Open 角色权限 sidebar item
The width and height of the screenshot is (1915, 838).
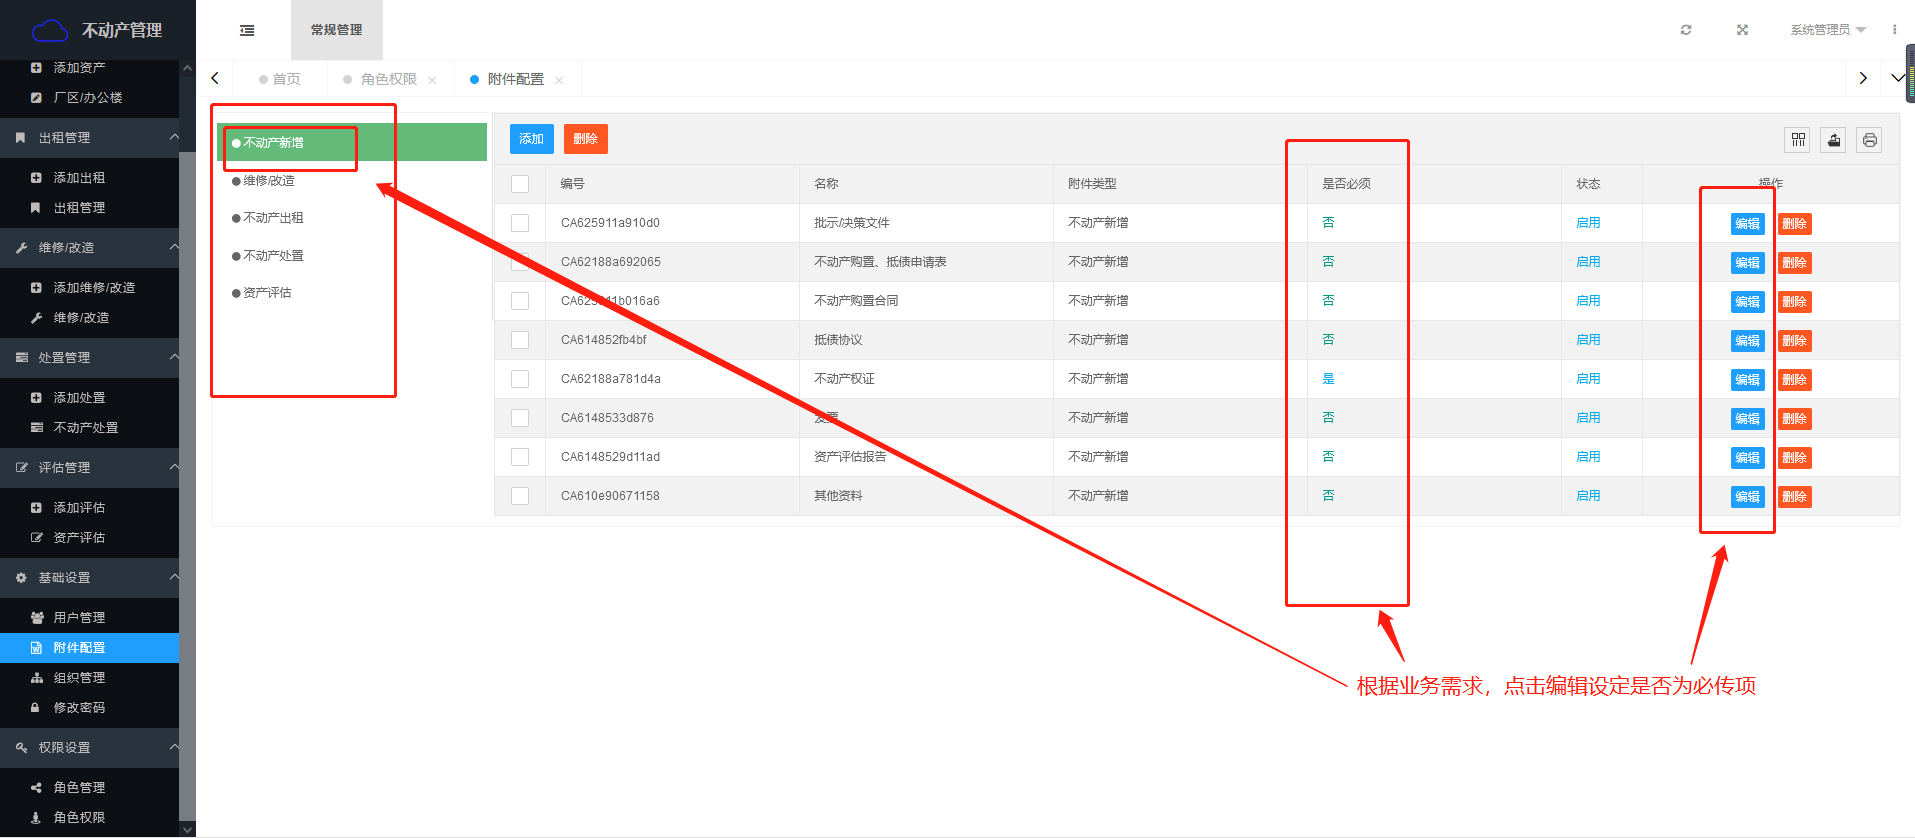(x=89, y=818)
